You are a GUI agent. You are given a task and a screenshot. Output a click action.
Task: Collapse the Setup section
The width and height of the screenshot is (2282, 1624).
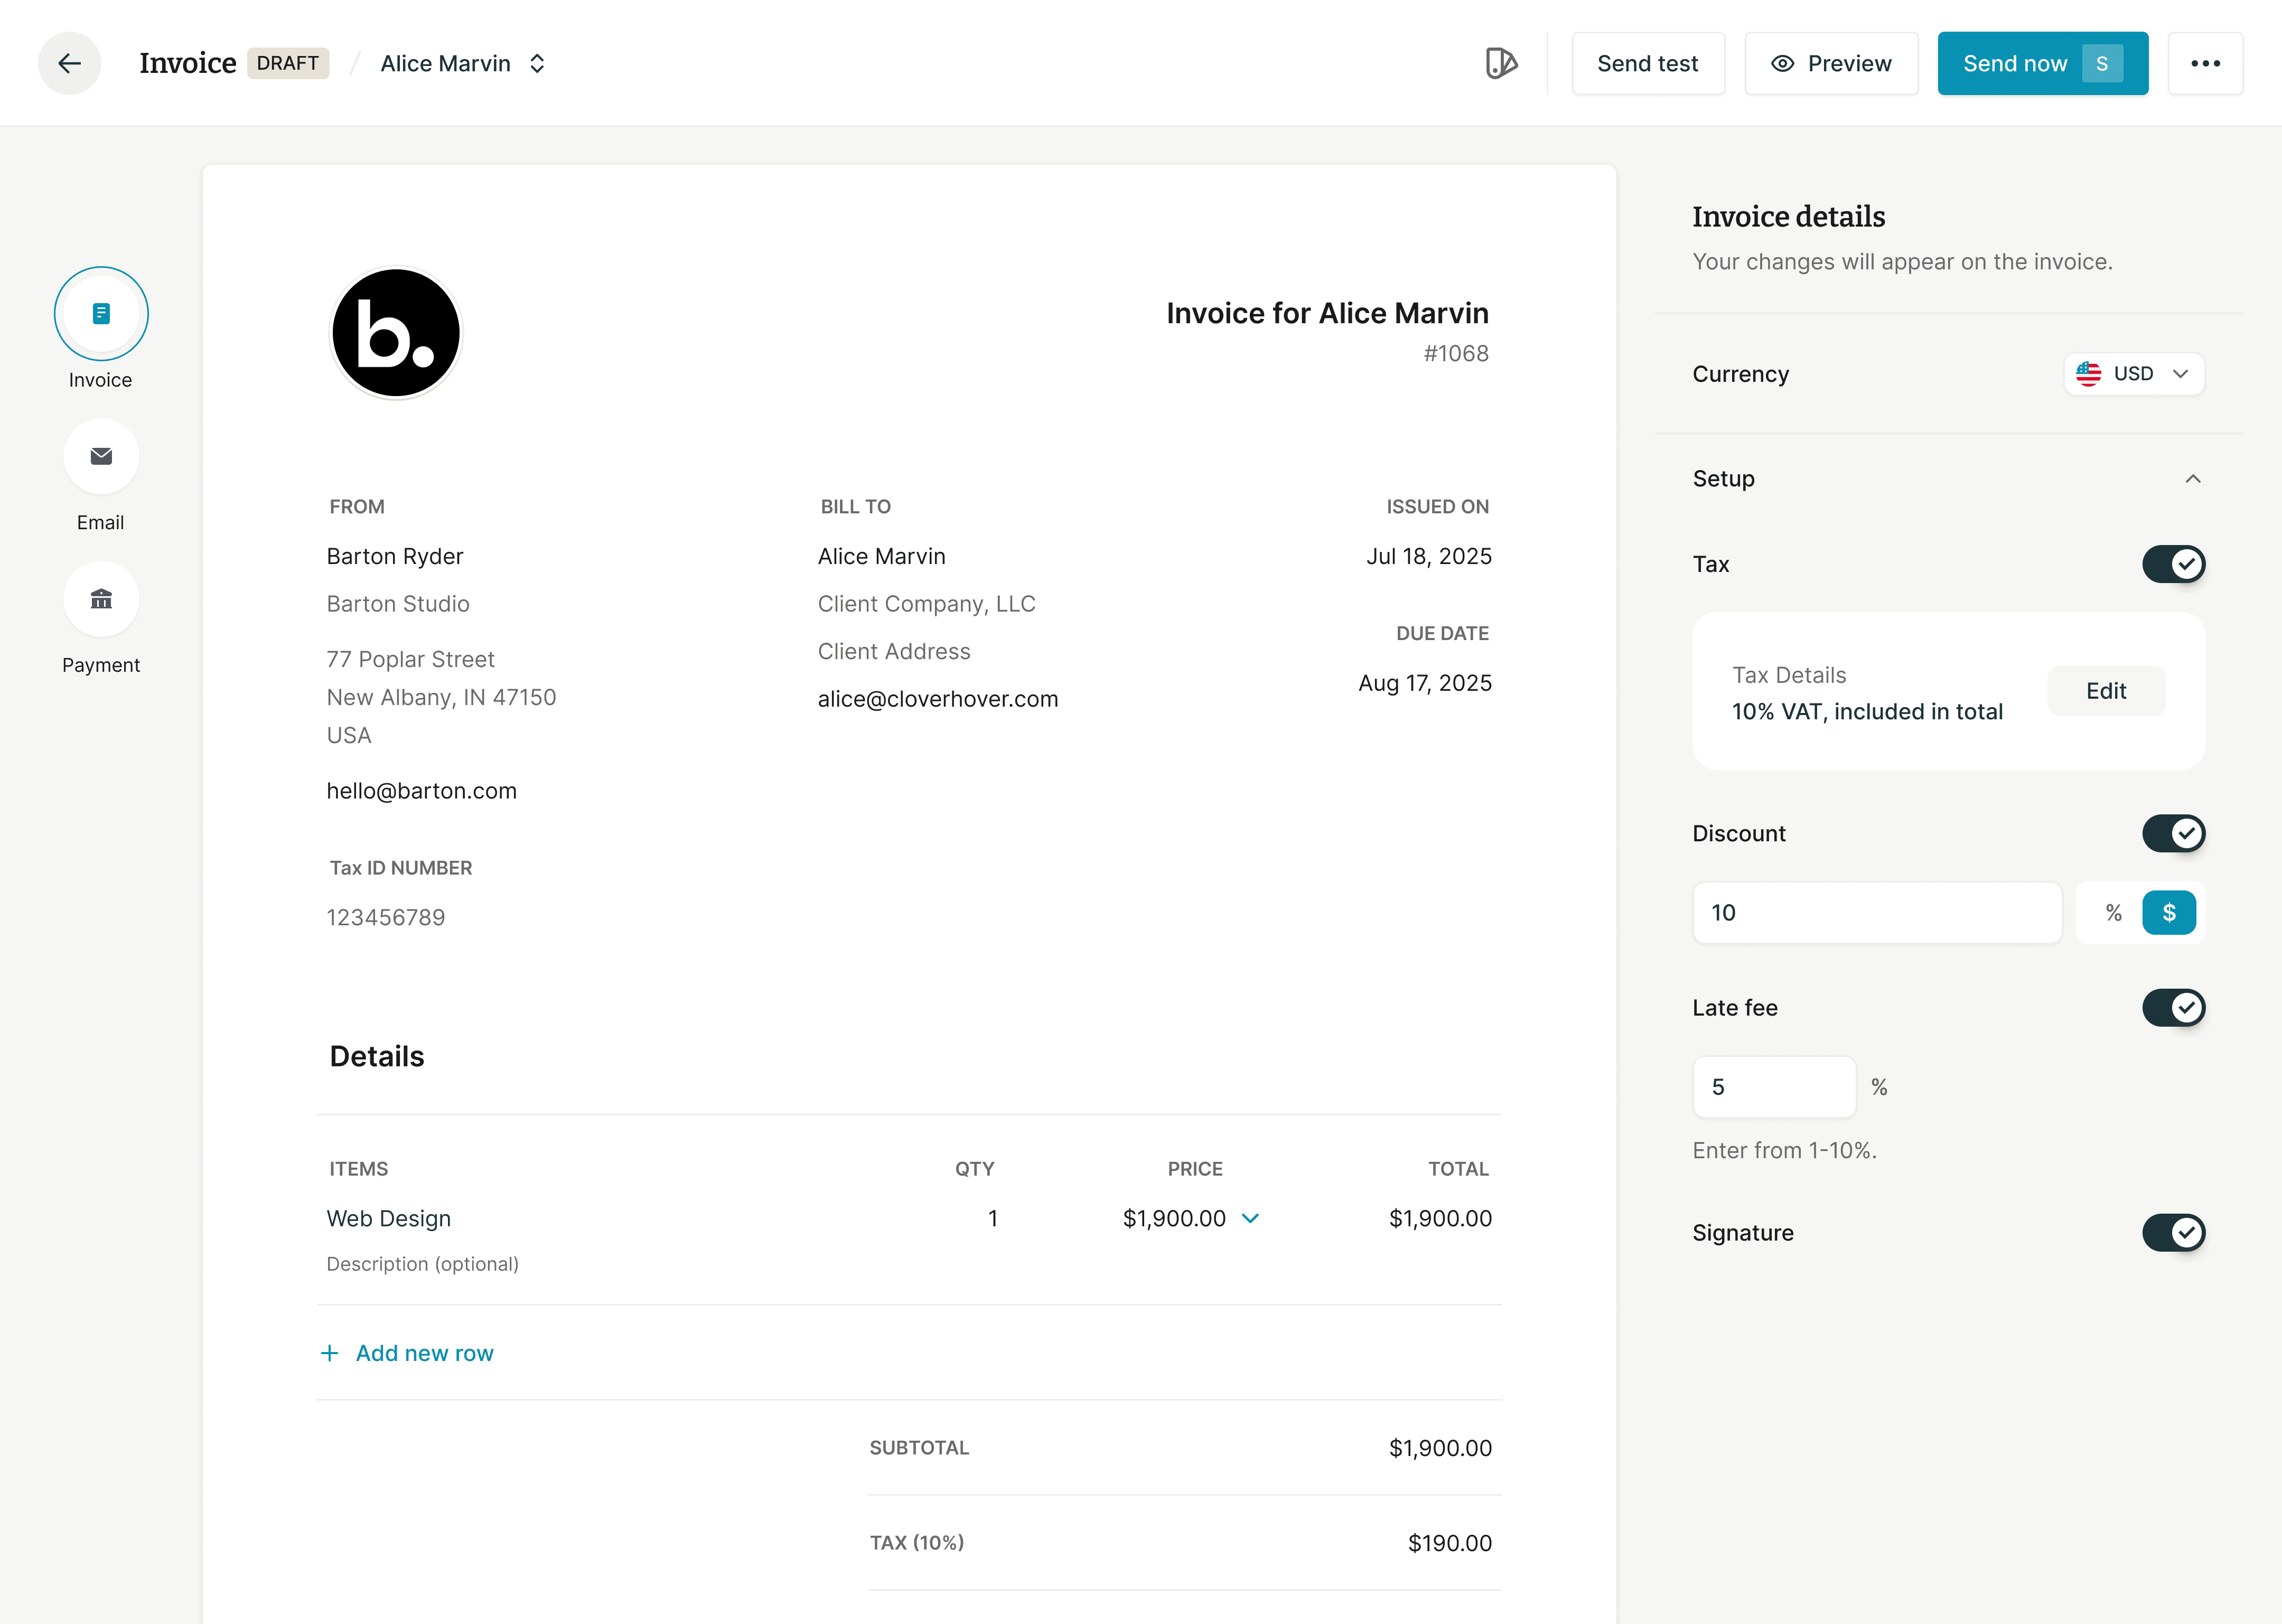[x=2193, y=479]
